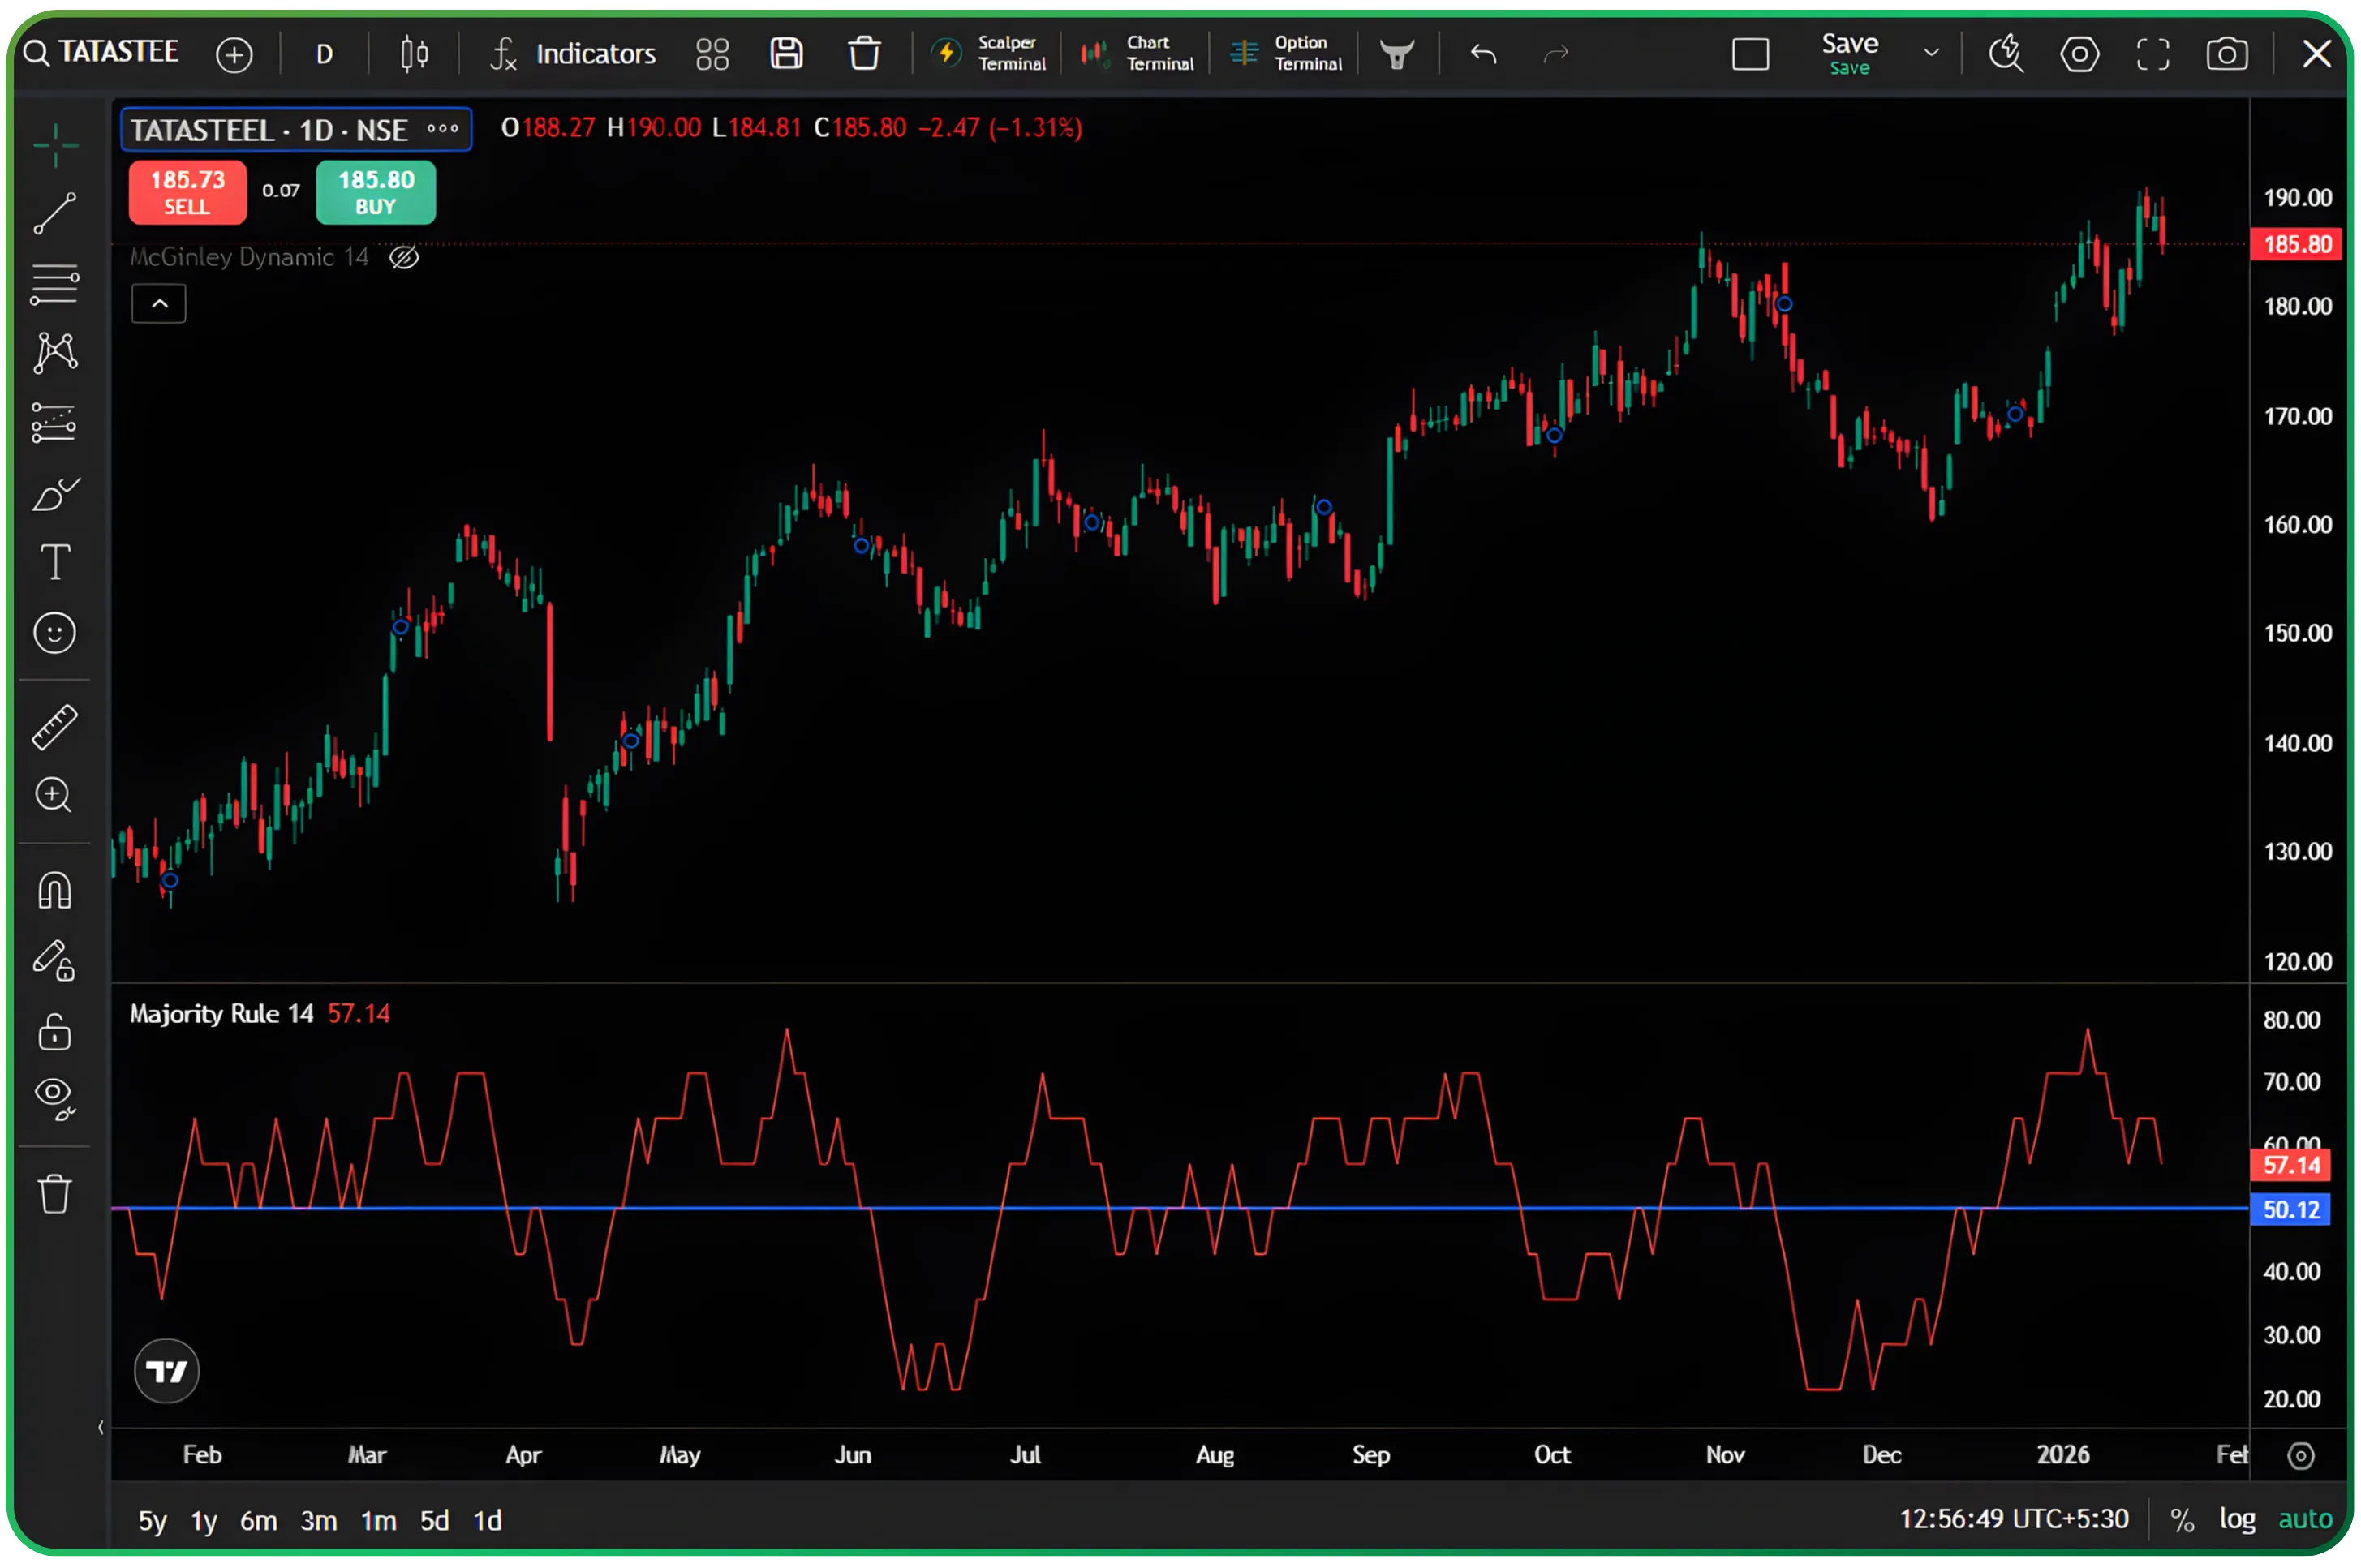The width and height of the screenshot is (2361, 1568).
Task: Click the green 185.80 BUY button
Action: pyautogui.click(x=376, y=192)
